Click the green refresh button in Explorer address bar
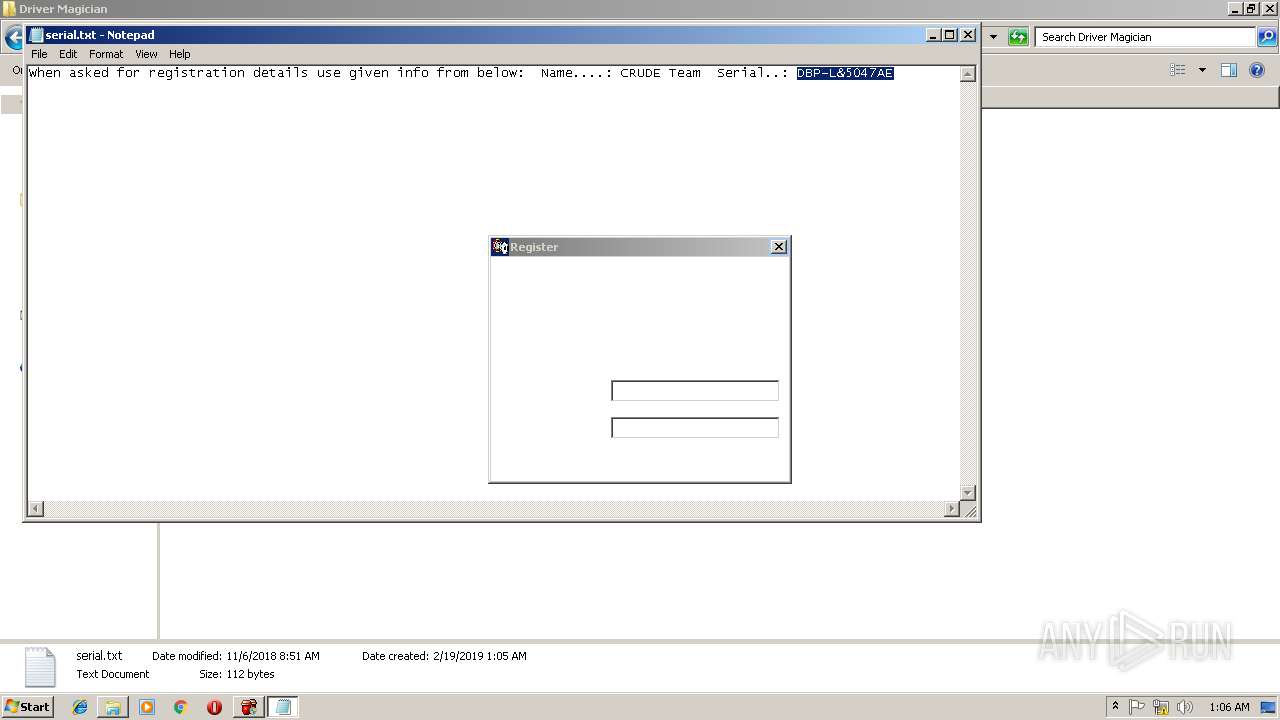Viewport: 1280px width, 720px height. tap(1018, 37)
